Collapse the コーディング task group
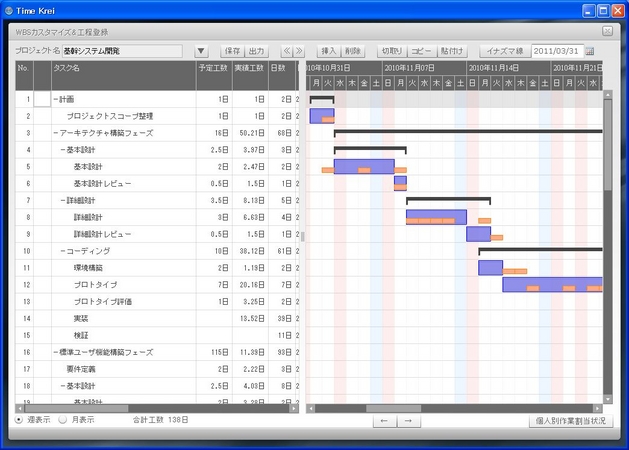The height and width of the screenshot is (450, 629). [x=64, y=251]
